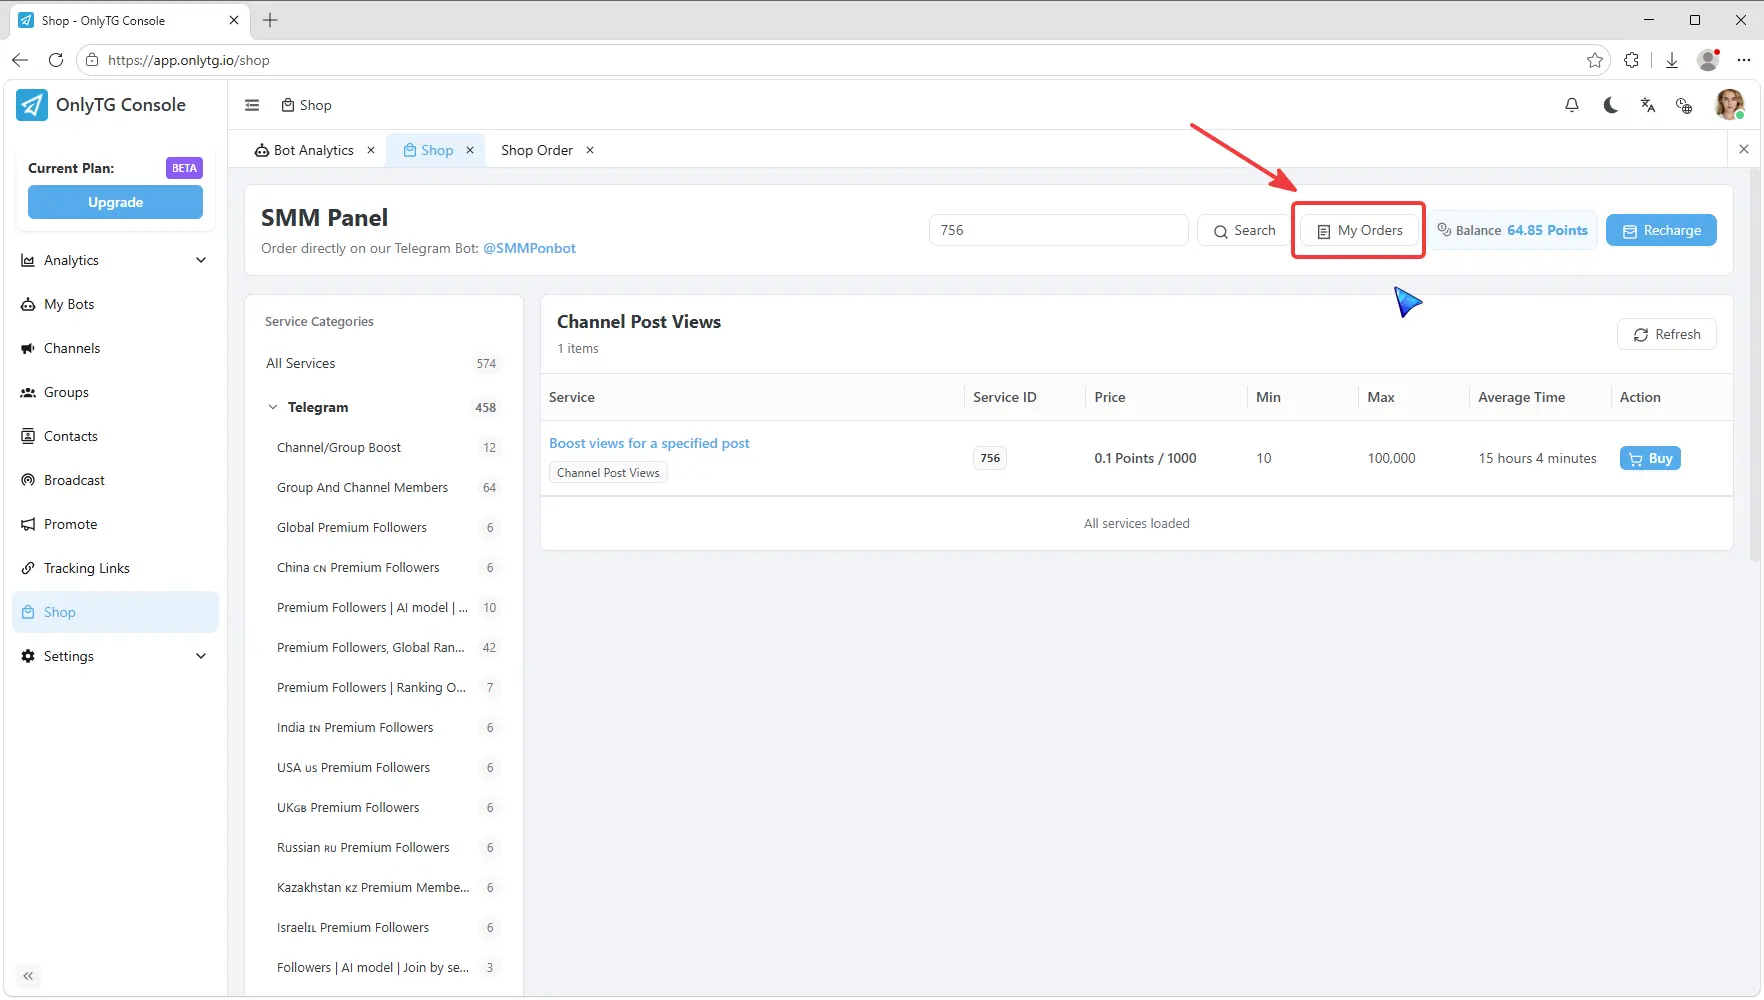The width and height of the screenshot is (1764, 1000).
Task: Bookmark this page with the star icon
Action: 1595,60
